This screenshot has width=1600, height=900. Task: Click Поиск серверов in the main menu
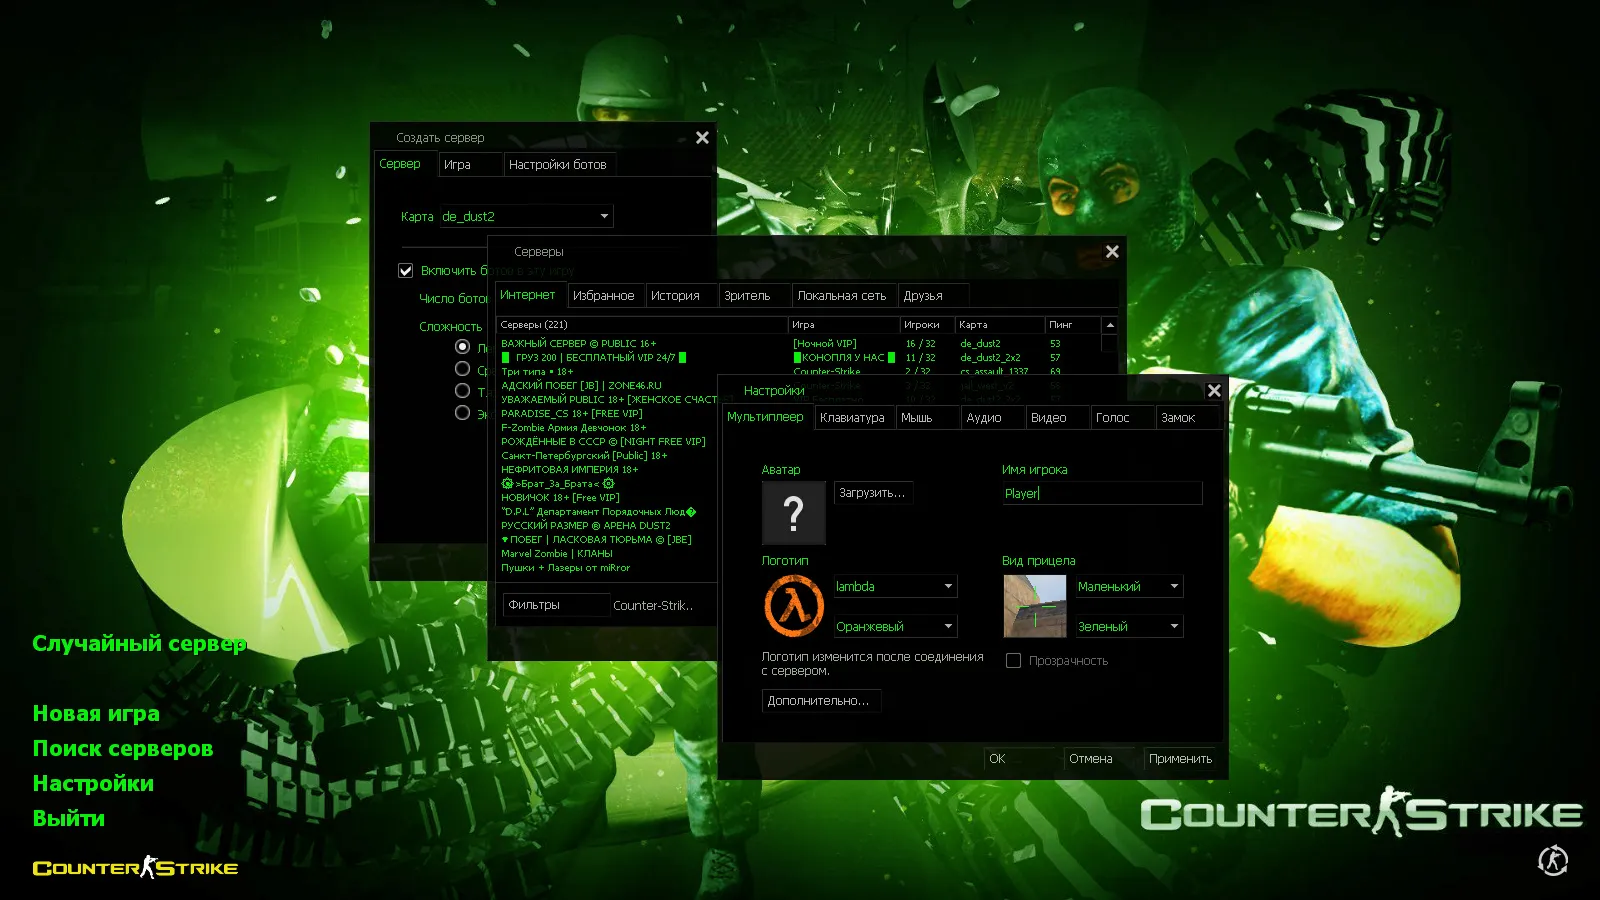(122, 748)
